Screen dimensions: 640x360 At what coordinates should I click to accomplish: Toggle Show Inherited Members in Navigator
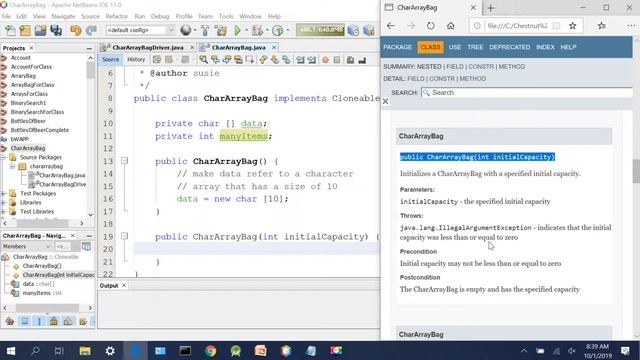click(10, 321)
